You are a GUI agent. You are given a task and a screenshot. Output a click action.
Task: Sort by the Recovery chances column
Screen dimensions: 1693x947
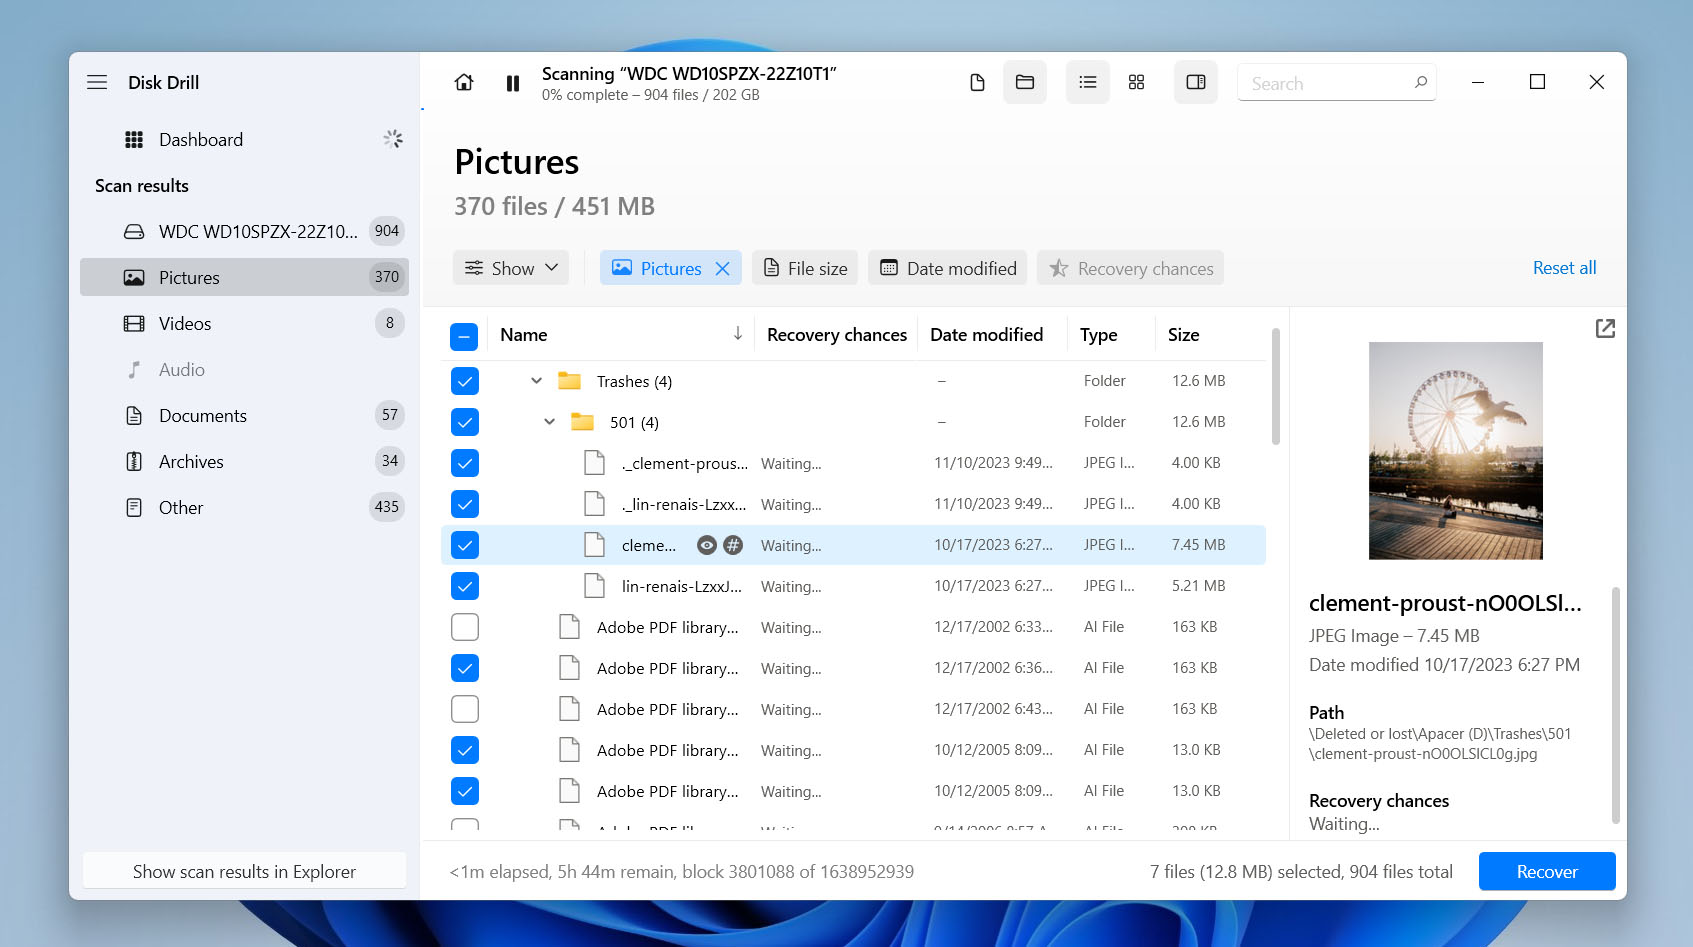pos(836,335)
